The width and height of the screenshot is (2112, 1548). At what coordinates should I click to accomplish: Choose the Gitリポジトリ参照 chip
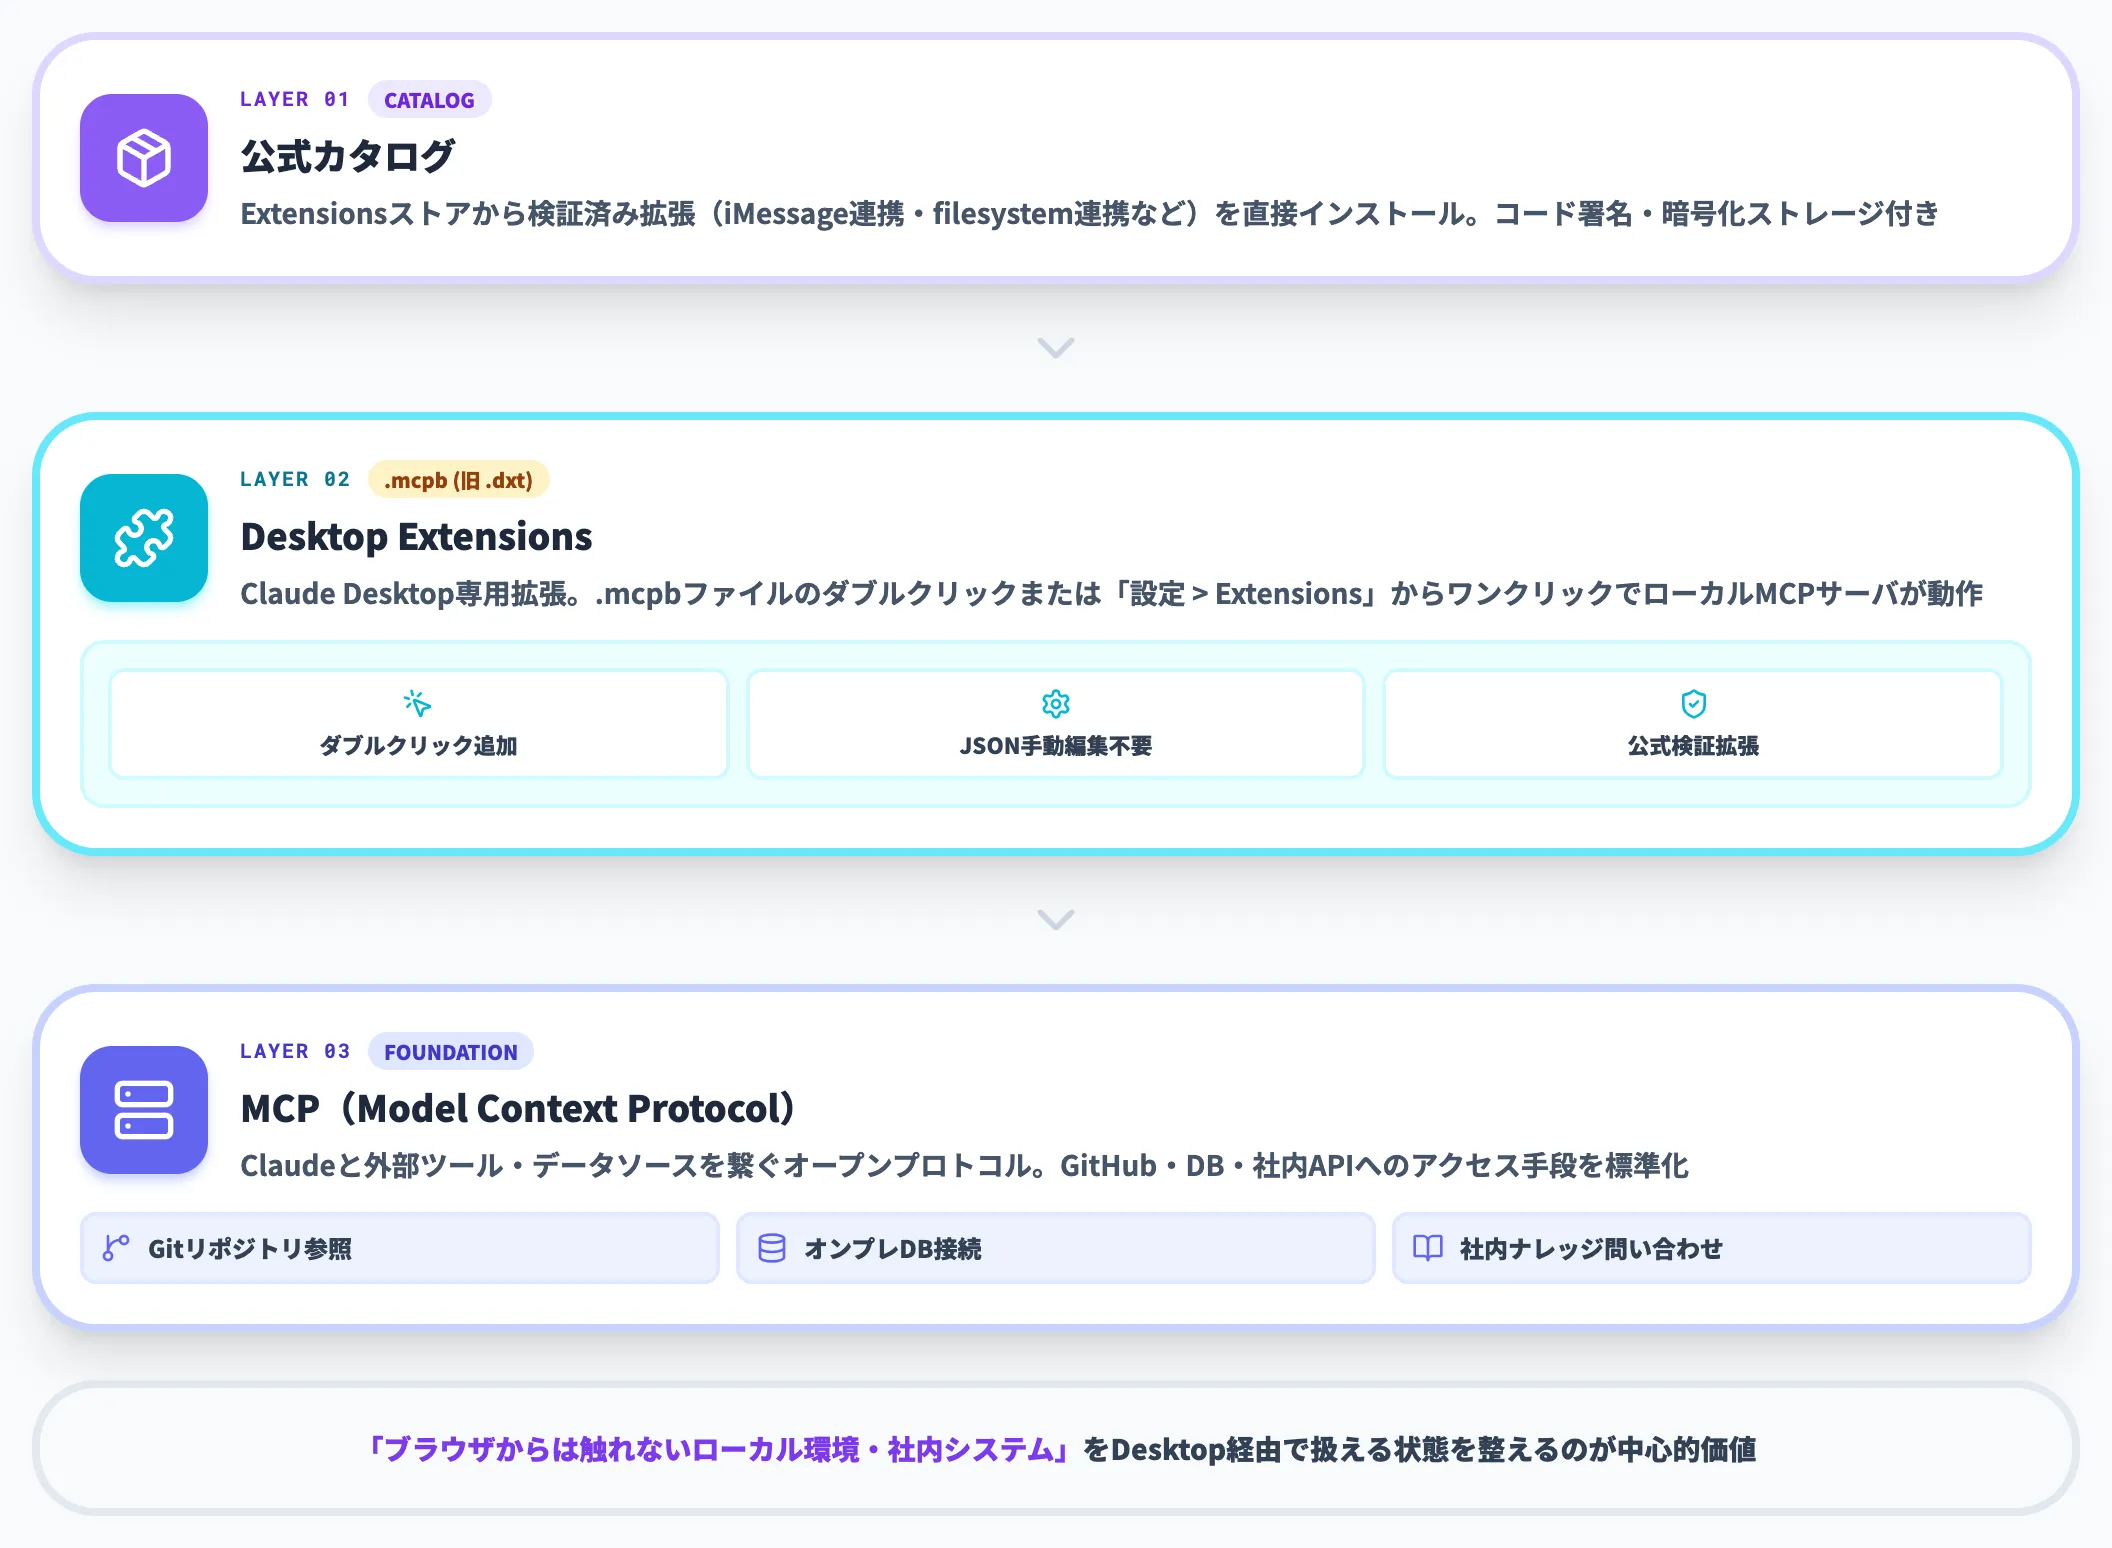pyautogui.click(x=400, y=1248)
